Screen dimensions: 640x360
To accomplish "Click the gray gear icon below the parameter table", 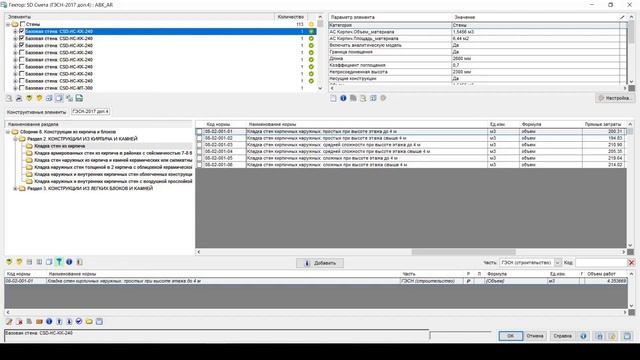I will point(383,98).
